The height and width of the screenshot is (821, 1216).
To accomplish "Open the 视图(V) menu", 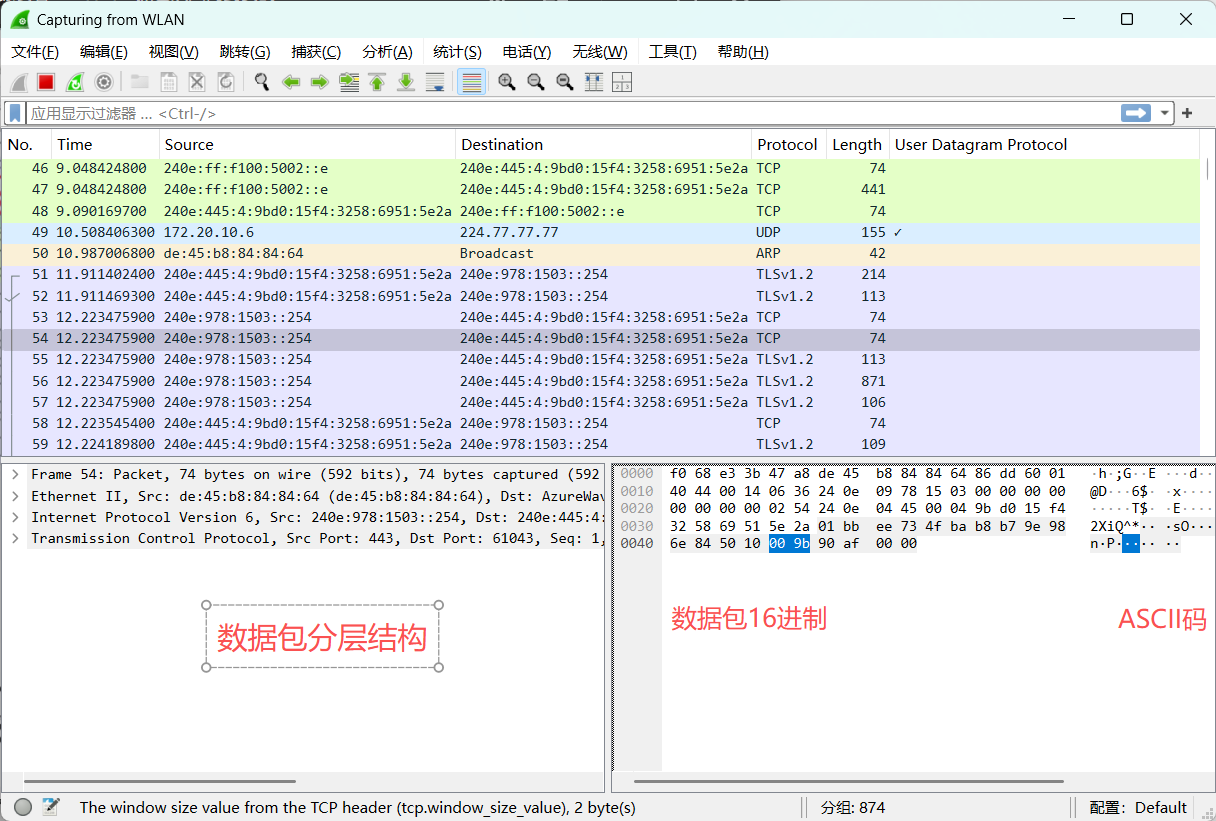I will click(x=173, y=52).
